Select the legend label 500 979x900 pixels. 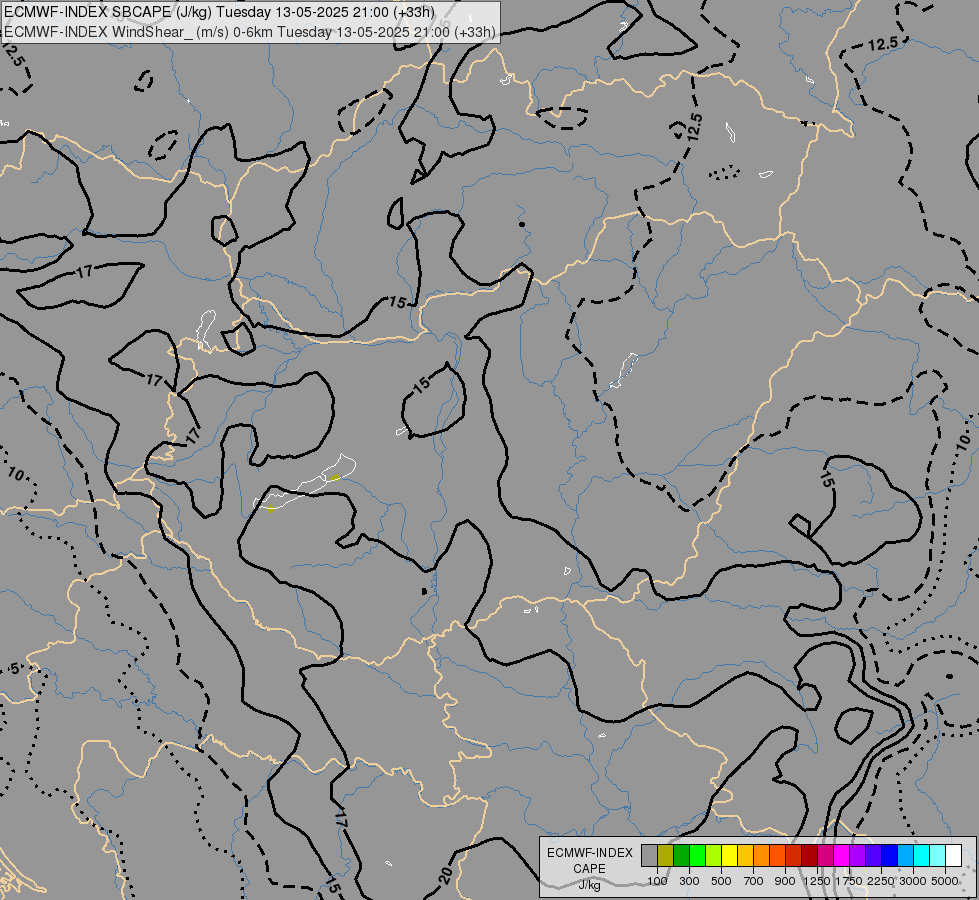tap(721, 881)
